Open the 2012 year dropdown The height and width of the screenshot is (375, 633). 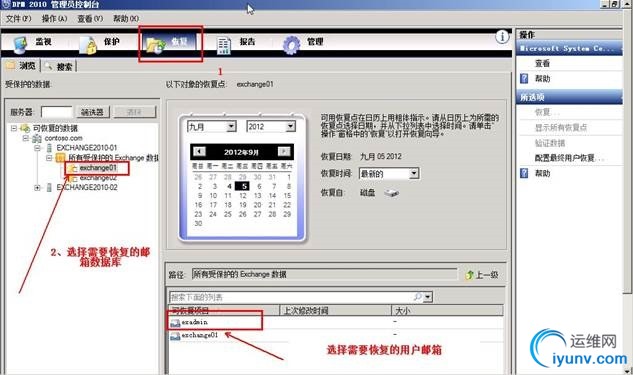pos(290,127)
